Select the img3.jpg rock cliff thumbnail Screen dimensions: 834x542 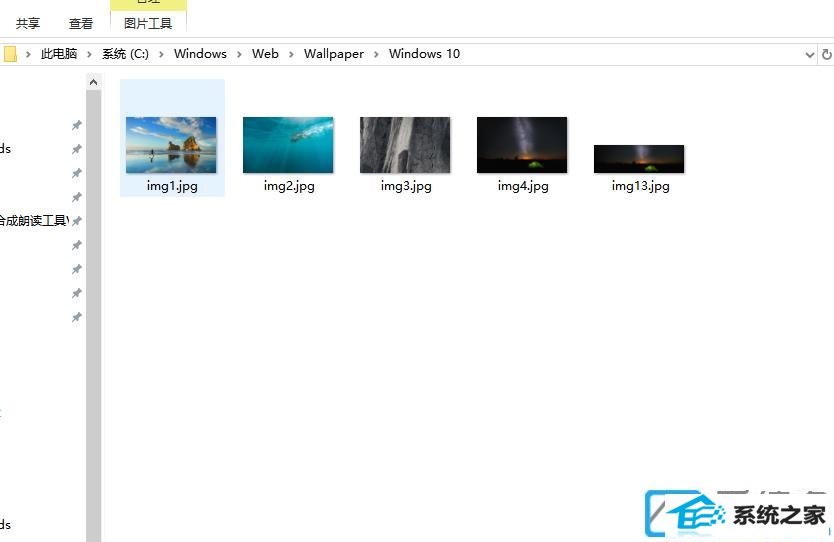click(x=405, y=145)
